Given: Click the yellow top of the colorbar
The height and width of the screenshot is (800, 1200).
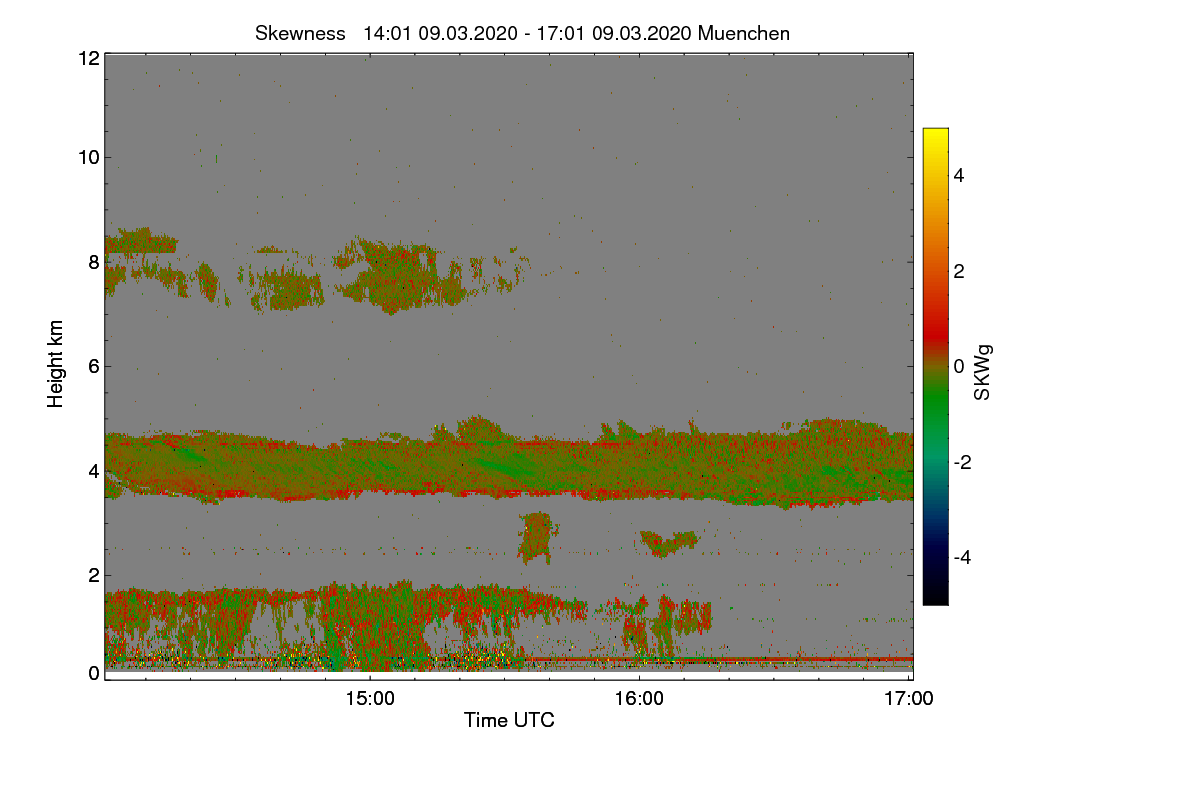Looking at the screenshot, I should click(935, 135).
